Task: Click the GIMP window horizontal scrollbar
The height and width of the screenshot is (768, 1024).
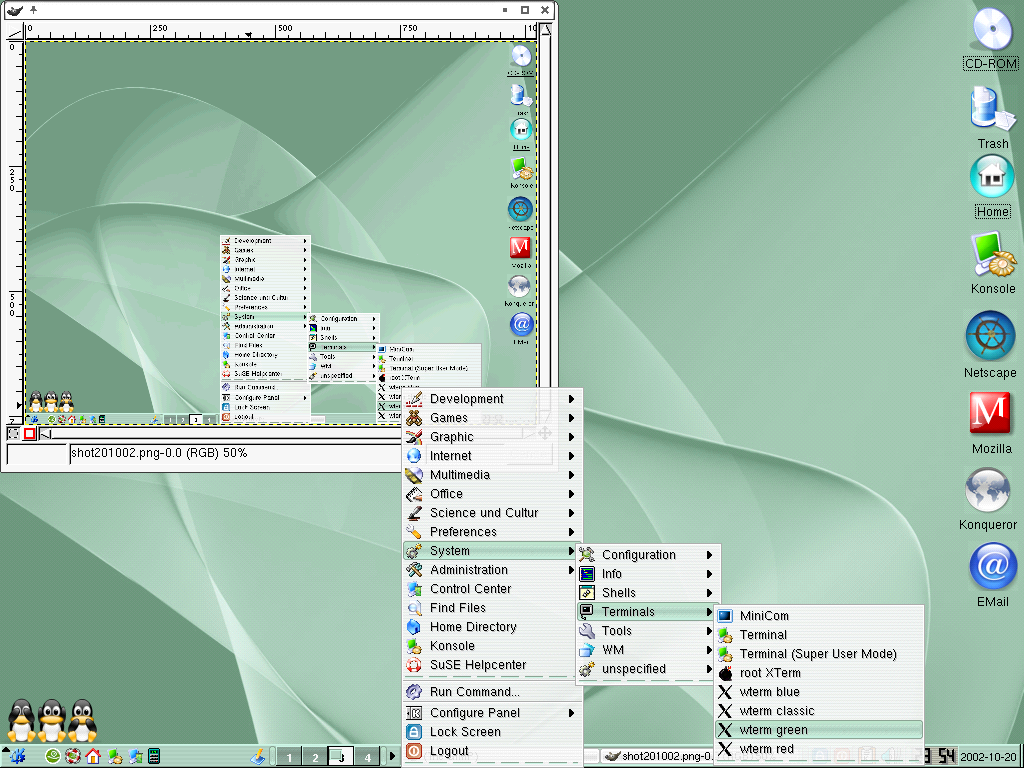Action: pyautogui.click(x=222, y=434)
